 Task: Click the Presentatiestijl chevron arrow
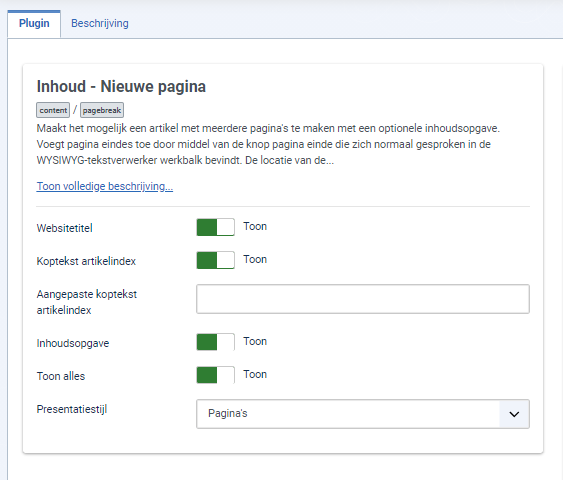point(514,414)
